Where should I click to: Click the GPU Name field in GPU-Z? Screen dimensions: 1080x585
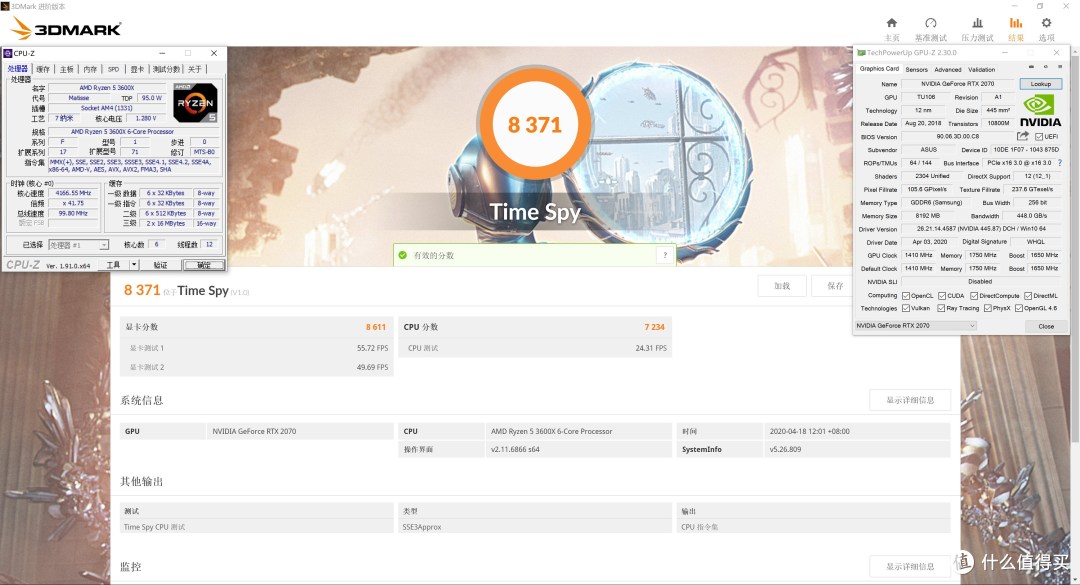coord(957,84)
